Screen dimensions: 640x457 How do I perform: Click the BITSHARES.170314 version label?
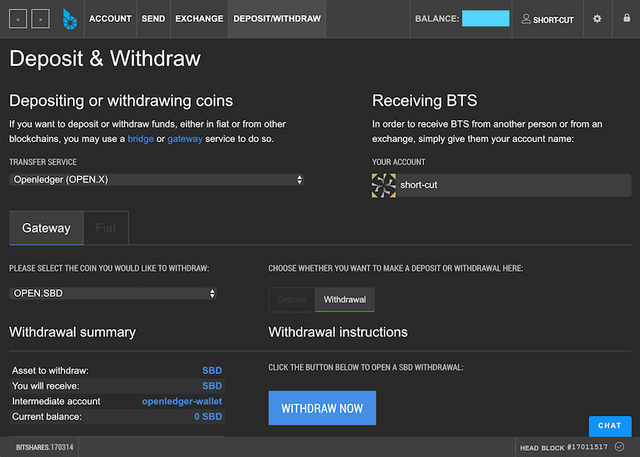click(x=44, y=447)
